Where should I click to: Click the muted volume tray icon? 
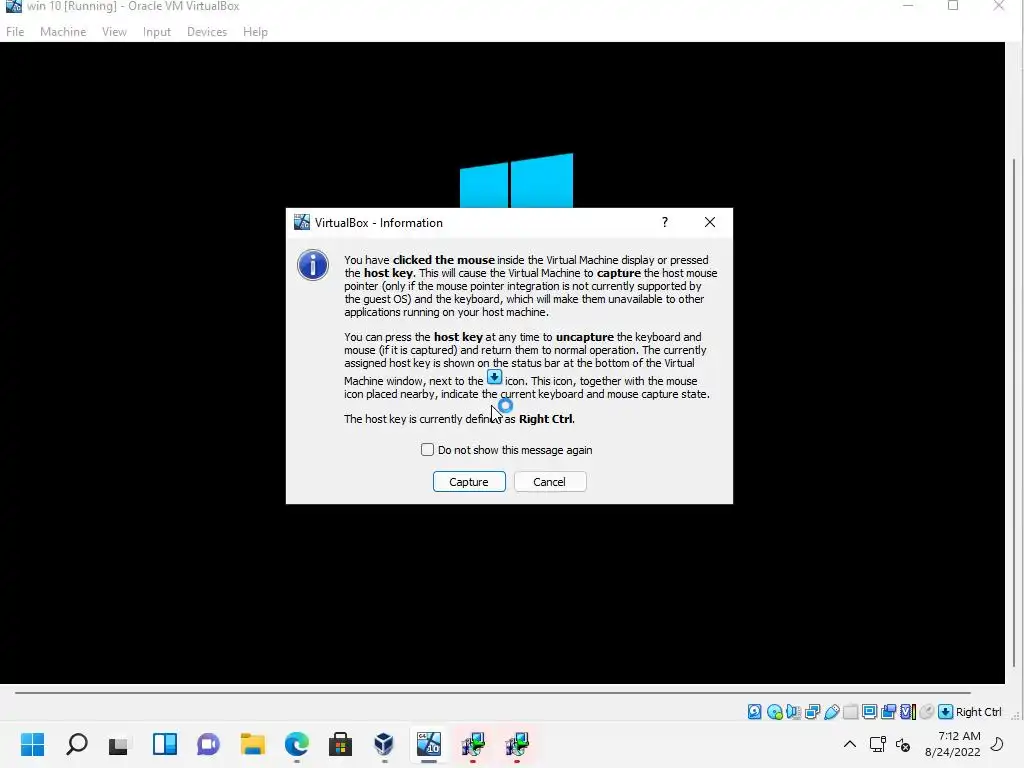(903, 744)
